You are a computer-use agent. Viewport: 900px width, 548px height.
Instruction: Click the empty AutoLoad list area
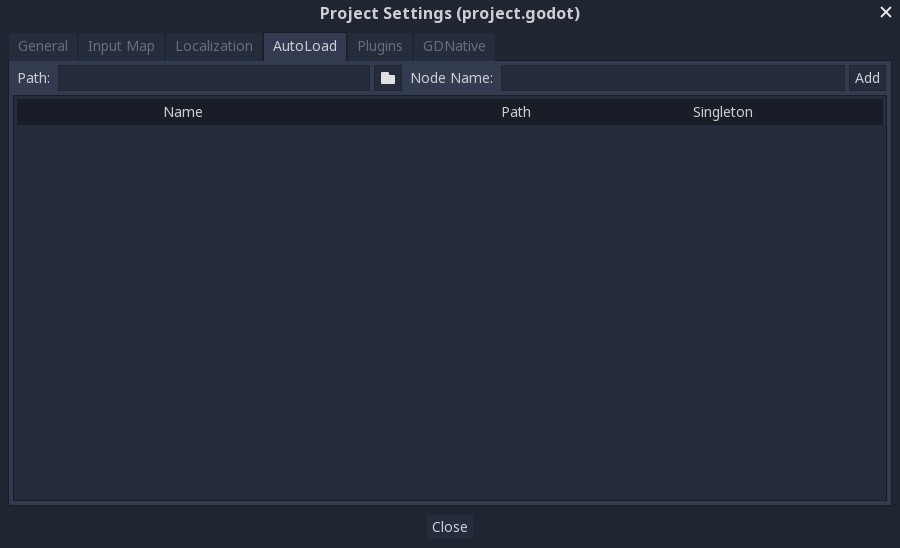[450, 310]
